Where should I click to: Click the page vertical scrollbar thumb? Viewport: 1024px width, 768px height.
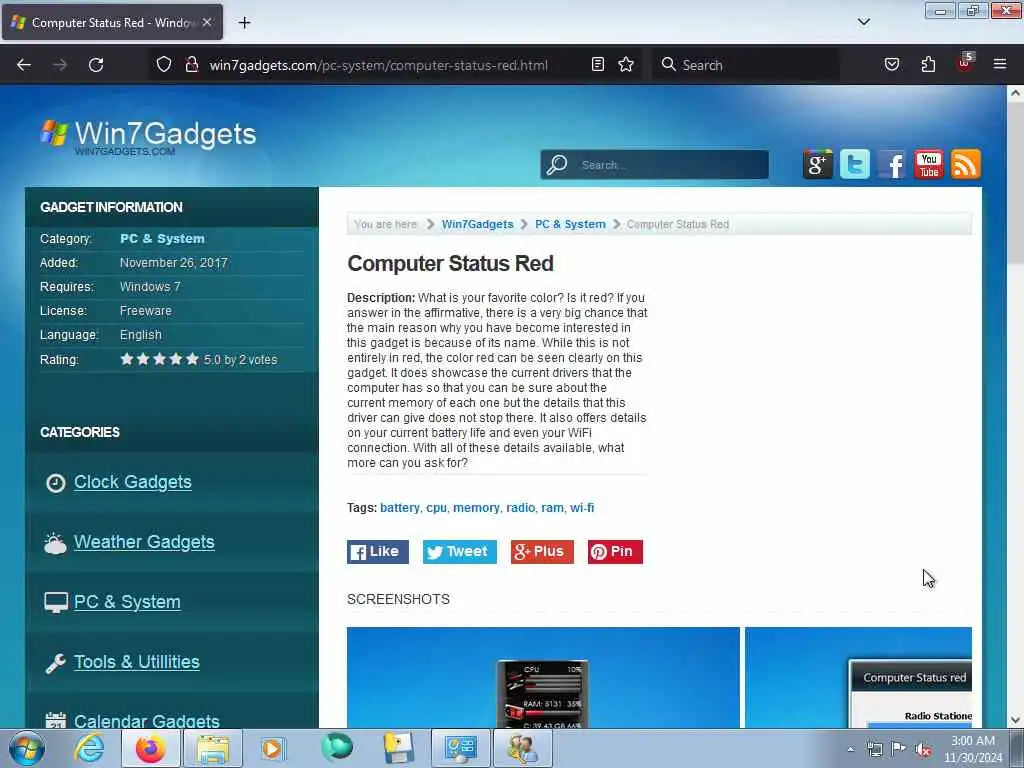point(1015,183)
